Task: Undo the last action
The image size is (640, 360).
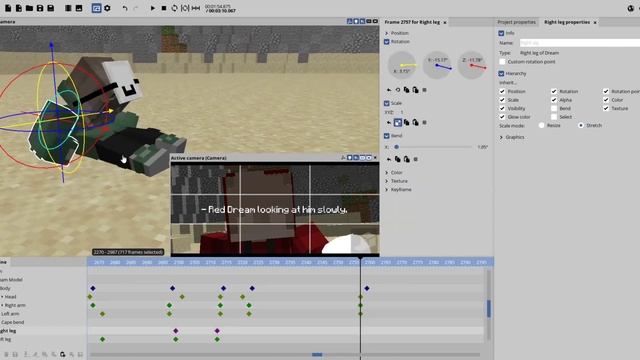Action: point(125,8)
